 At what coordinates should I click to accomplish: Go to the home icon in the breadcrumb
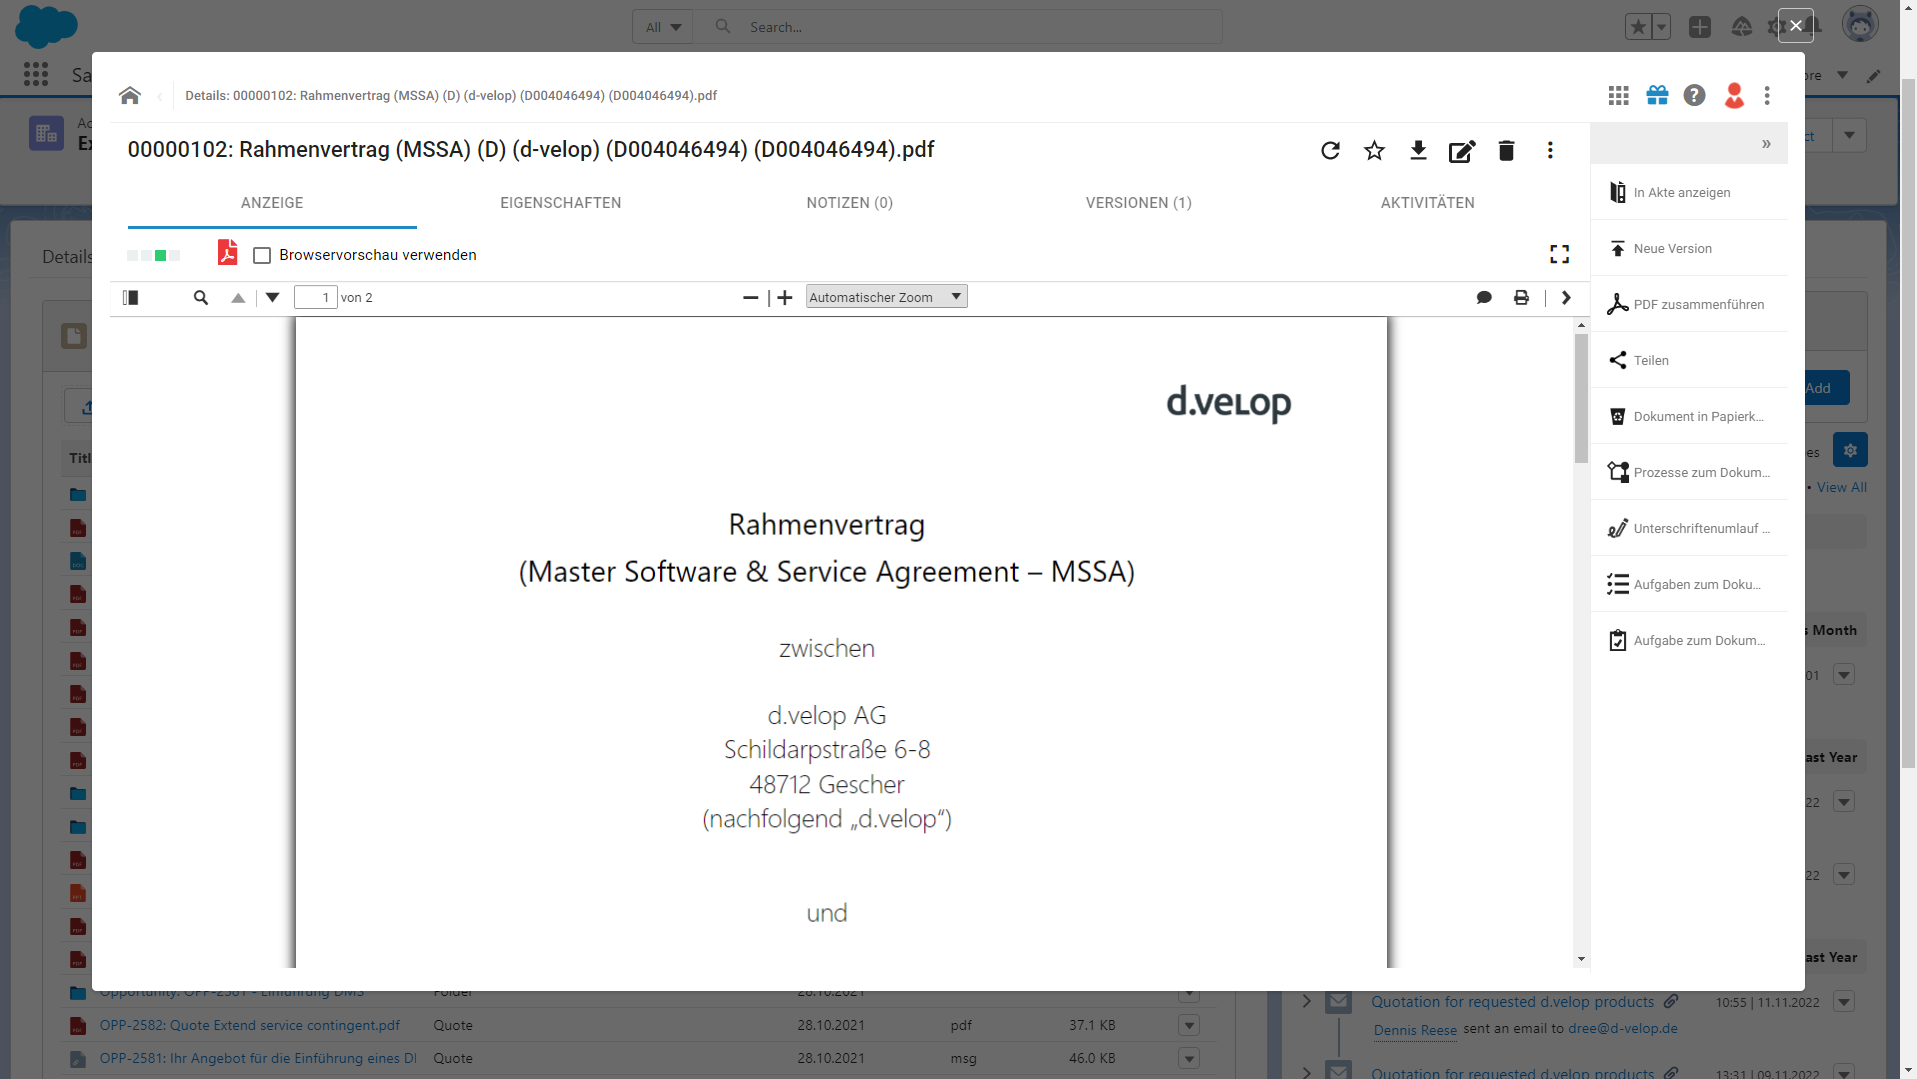click(130, 95)
